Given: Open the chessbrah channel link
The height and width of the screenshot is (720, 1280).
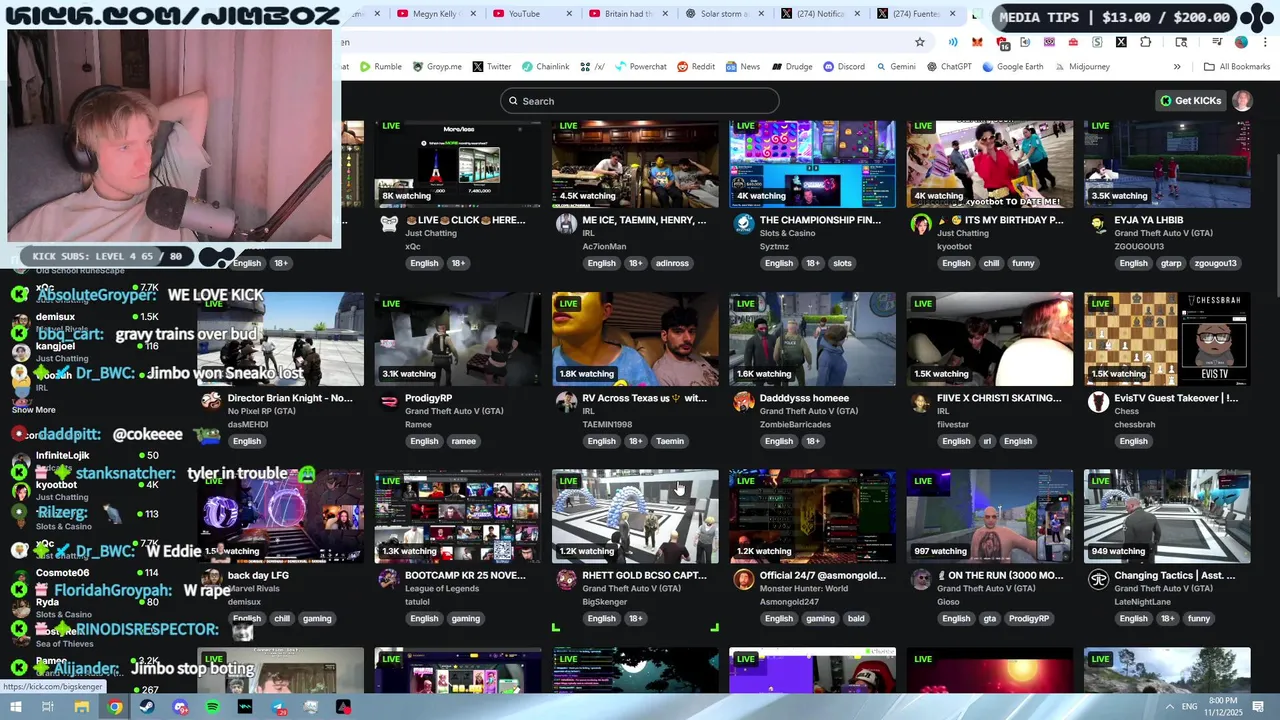Looking at the screenshot, I should tap(1135, 424).
